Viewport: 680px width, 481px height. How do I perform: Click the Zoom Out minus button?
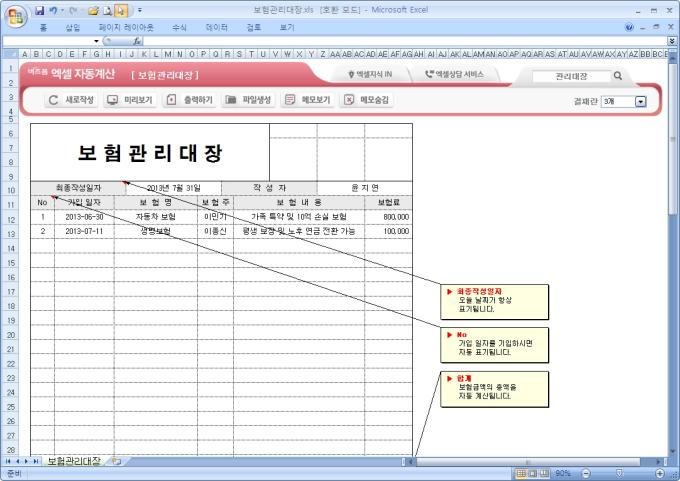coord(586,473)
